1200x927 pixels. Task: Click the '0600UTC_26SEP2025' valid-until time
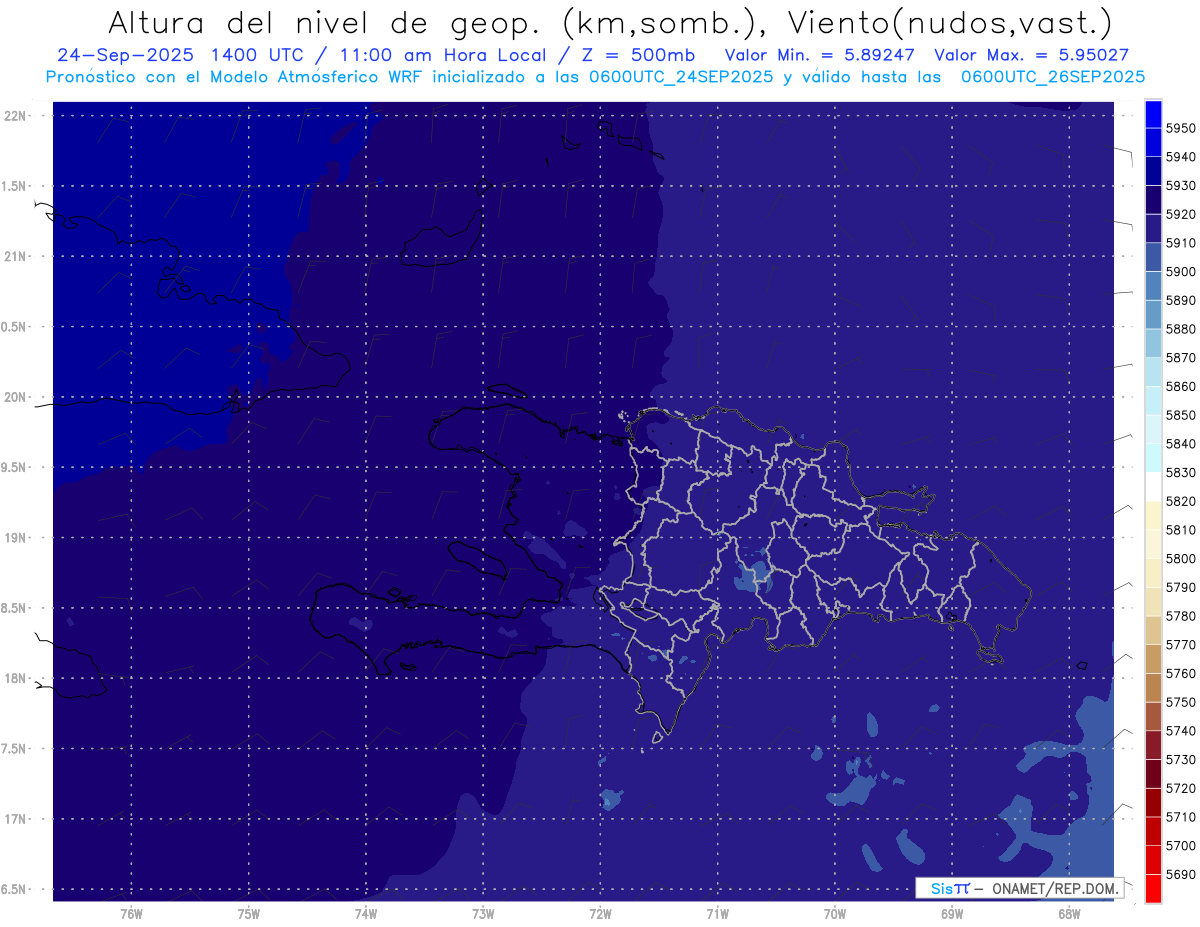[1053, 76]
